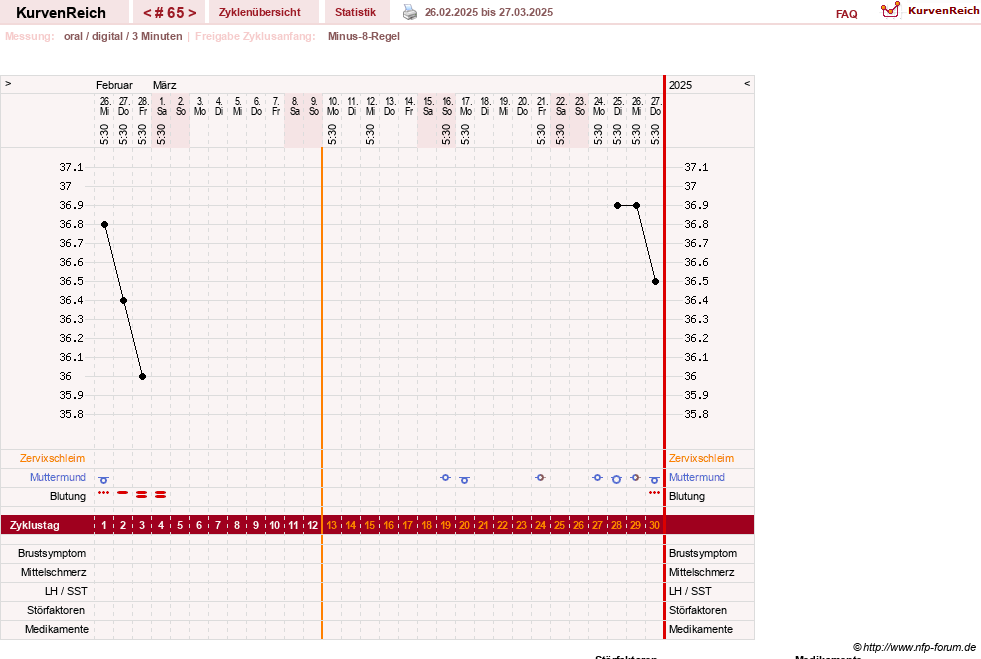The height and width of the screenshot is (659, 981).
Task: Click the KurvenReich title at top left
Action: tap(61, 13)
